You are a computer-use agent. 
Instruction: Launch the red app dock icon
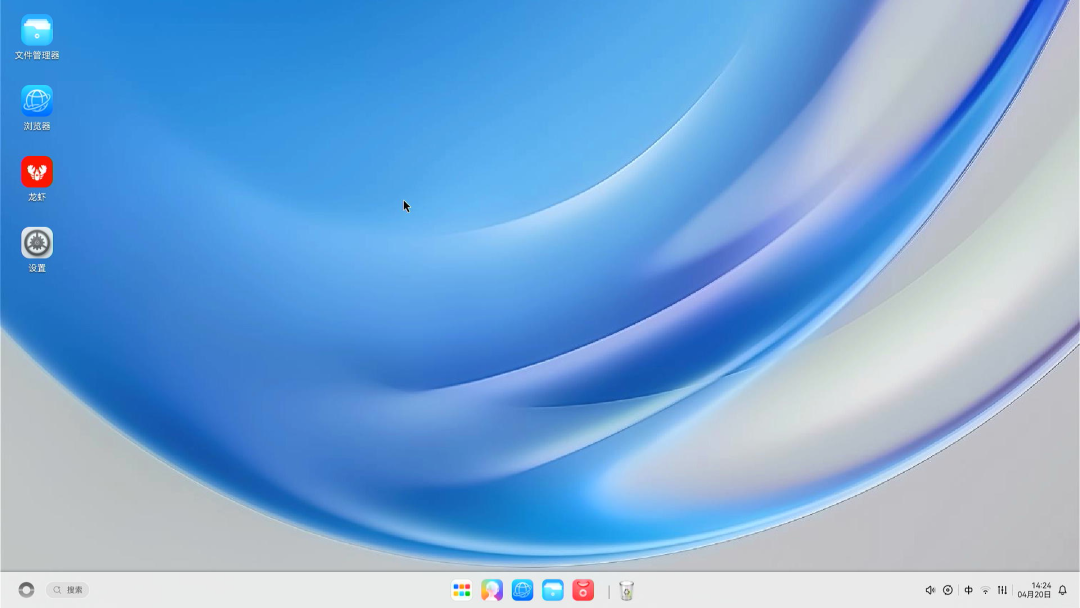coord(583,590)
